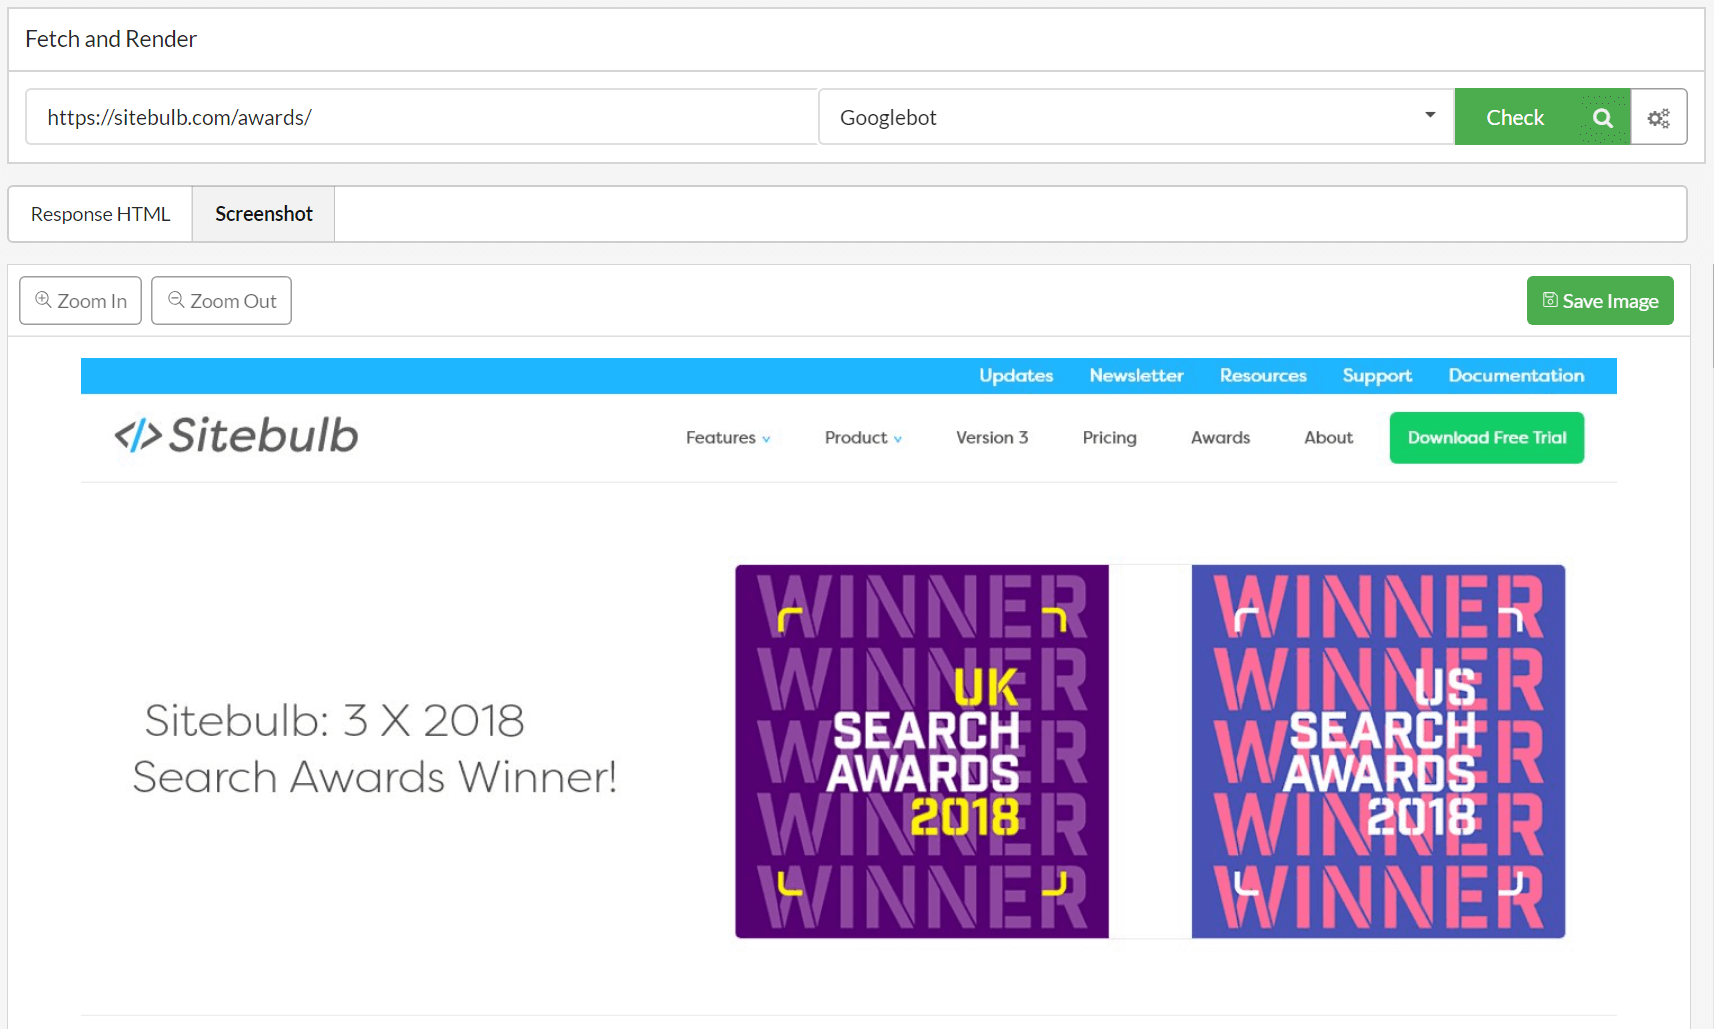The width and height of the screenshot is (1714, 1029).
Task: Open the settings gears icon
Action: point(1659,118)
